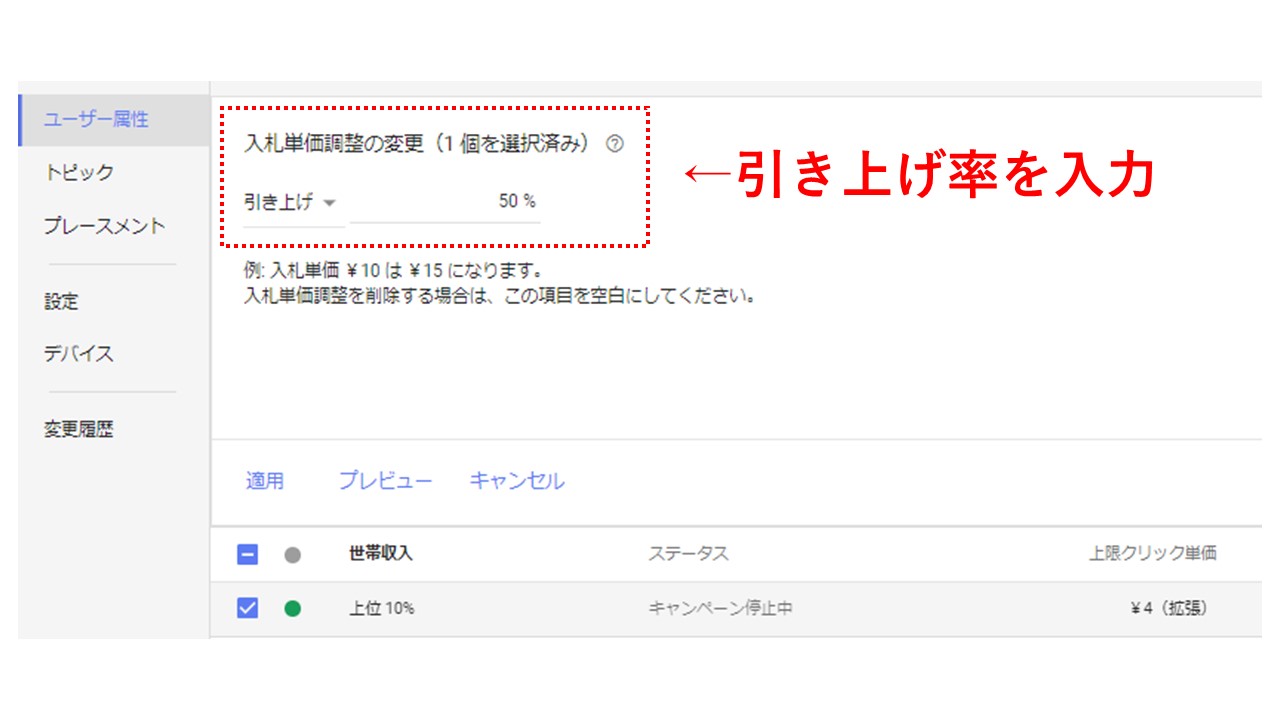Go to プレースメント in sidebar
The image size is (1280, 720).
(104, 226)
